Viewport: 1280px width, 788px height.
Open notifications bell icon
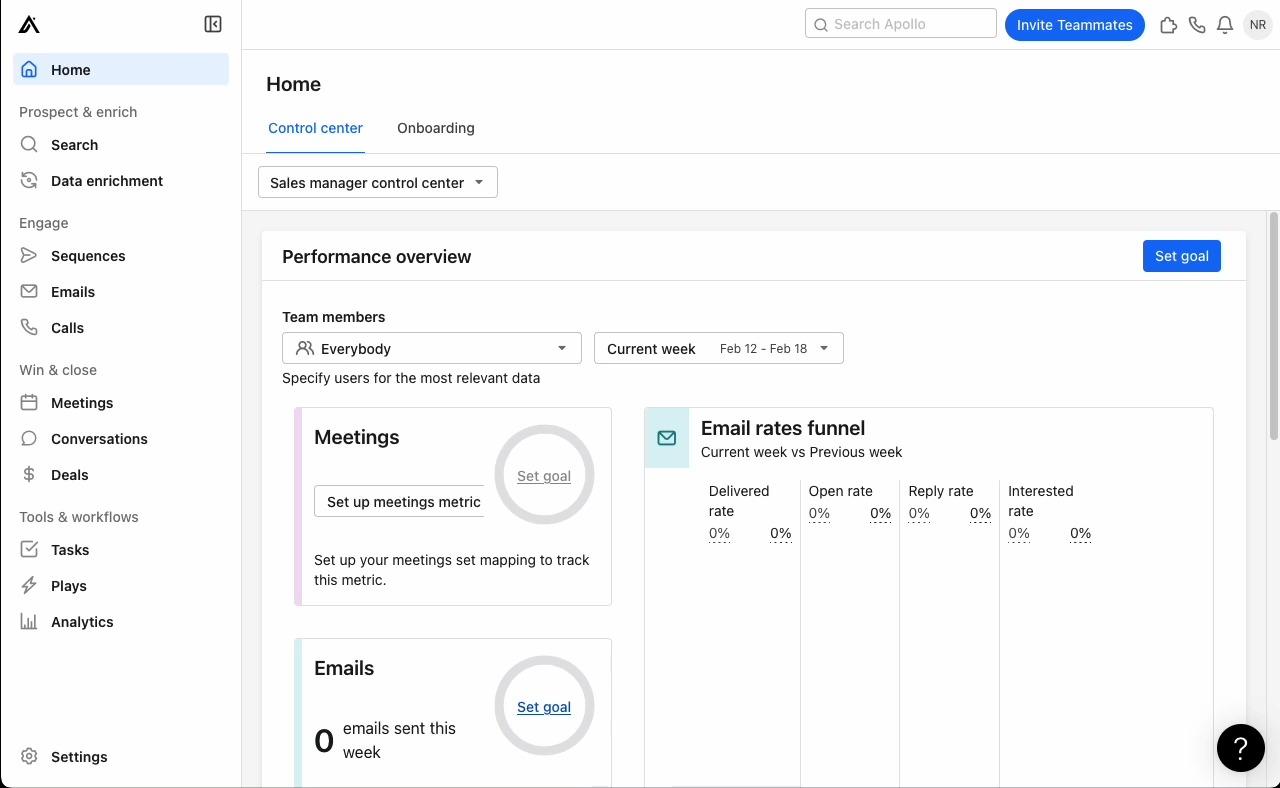pos(1225,25)
